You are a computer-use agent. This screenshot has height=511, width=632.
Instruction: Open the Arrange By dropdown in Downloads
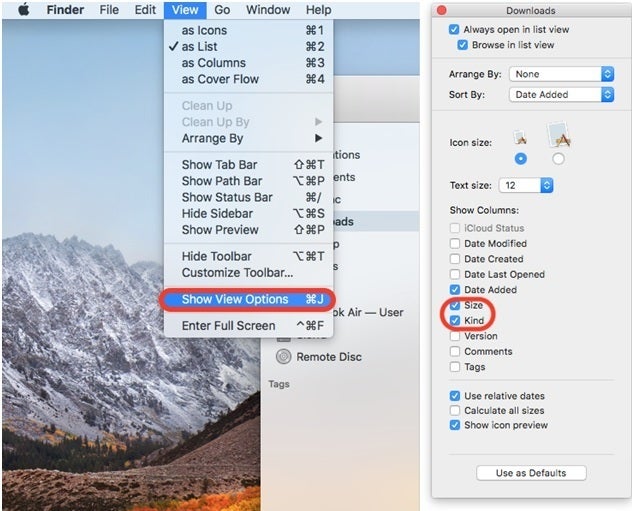pos(561,74)
